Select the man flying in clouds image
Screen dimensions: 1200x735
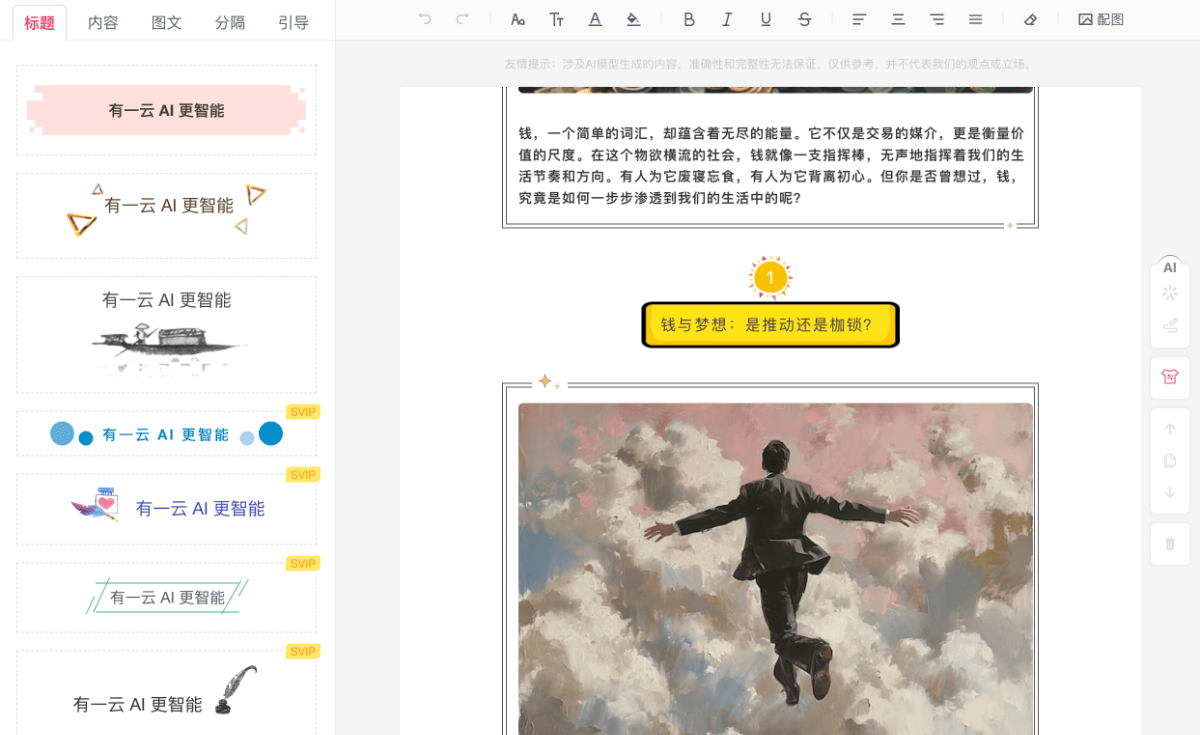(x=775, y=568)
